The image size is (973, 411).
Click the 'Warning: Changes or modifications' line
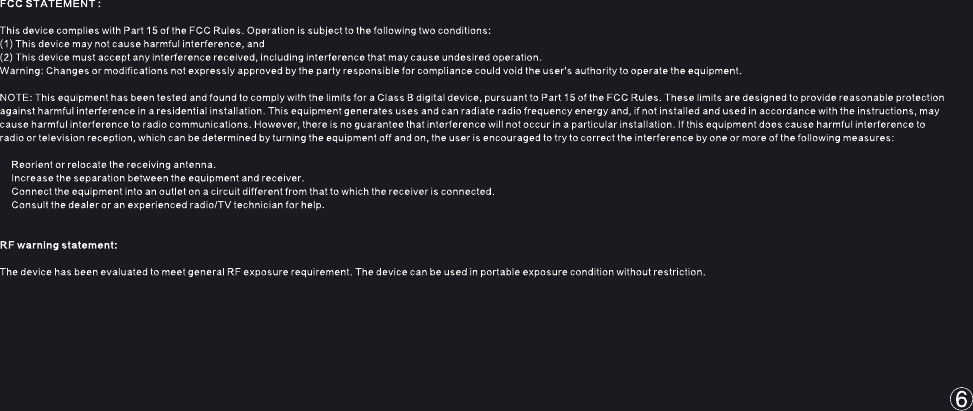pyautogui.click(x=371, y=71)
